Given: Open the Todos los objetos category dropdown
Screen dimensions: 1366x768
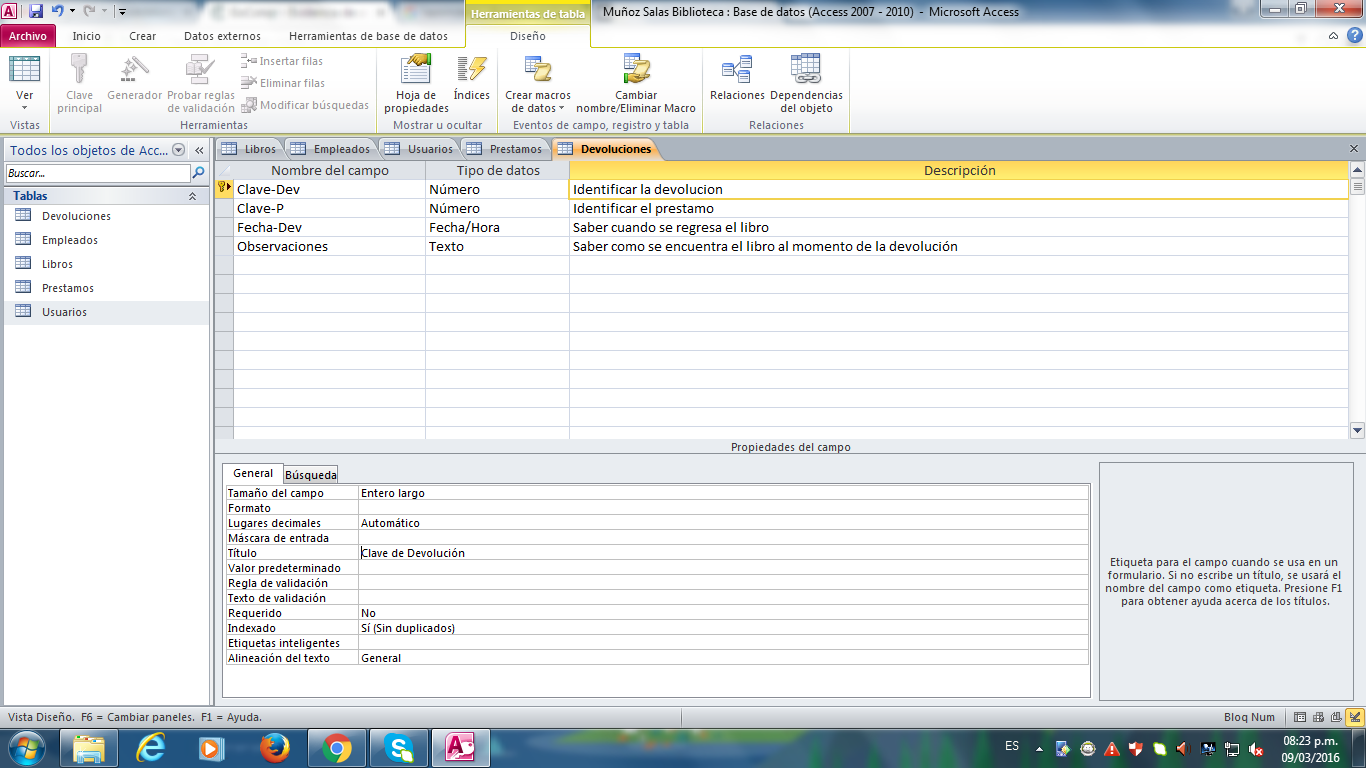Looking at the screenshot, I should (x=179, y=150).
